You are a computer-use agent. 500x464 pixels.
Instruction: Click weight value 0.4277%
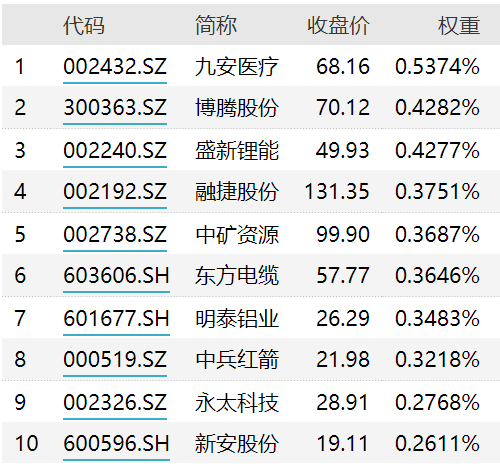click(x=437, y=150)
